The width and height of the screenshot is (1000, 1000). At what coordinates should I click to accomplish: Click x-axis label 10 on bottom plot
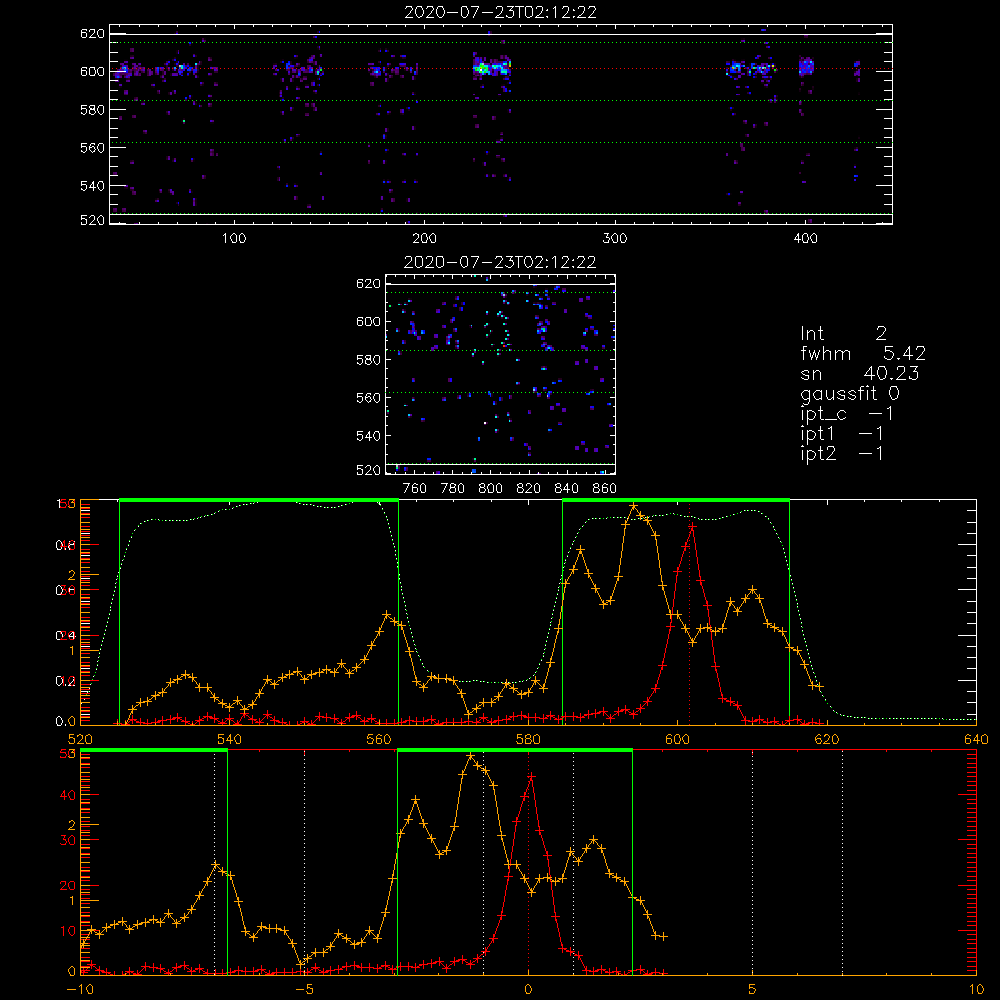click(x=976, y=990)
